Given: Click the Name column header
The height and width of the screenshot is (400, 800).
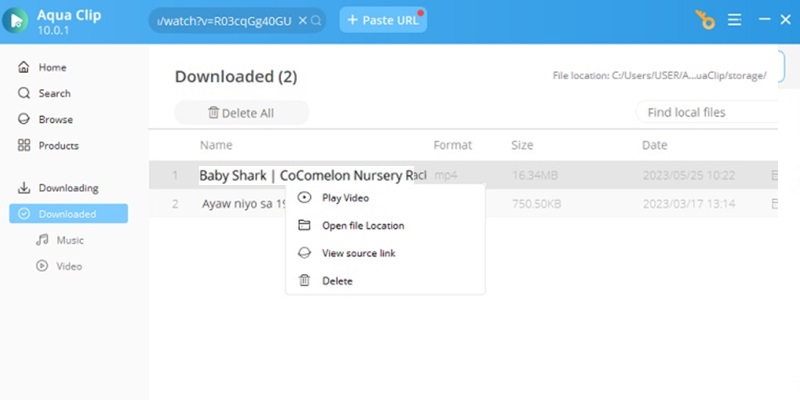Looking at the screenshot, I should 216,145.
